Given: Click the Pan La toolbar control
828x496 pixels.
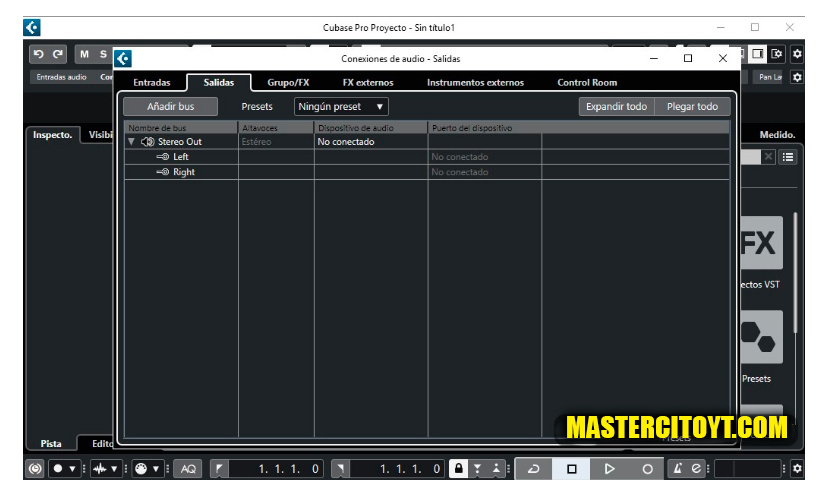Looking at the screenshot, I should [770, 77].
